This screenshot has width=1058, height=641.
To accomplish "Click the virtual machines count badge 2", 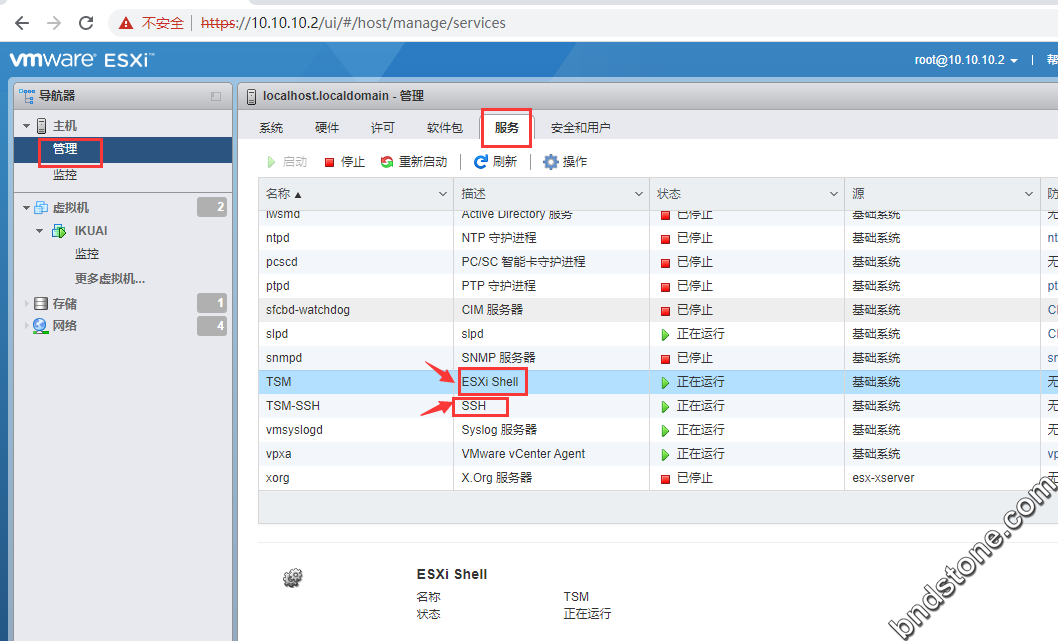I will tap(212, 207).
